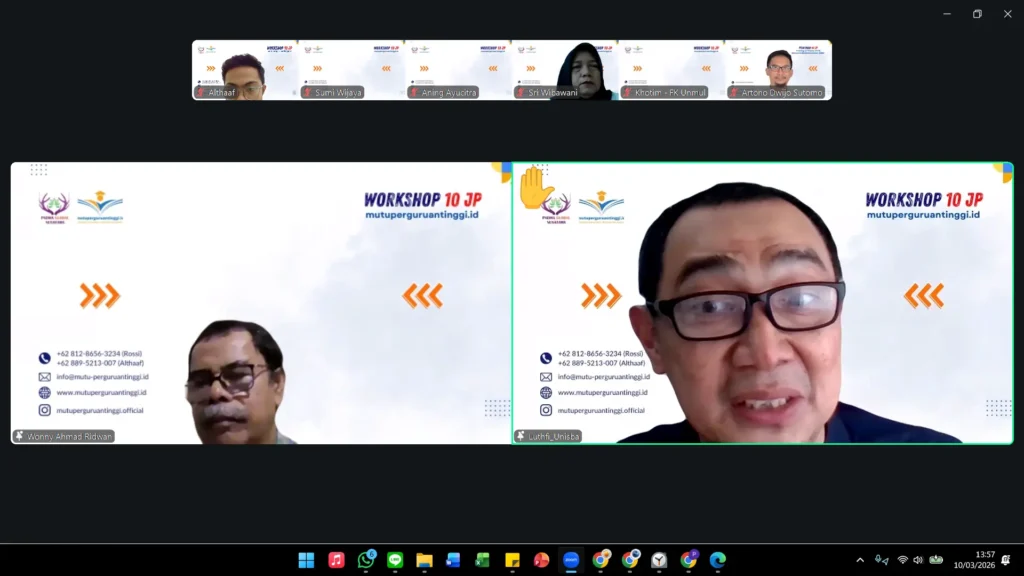Open the volume control in system tray
1024x576 pixels.
[x=918, y=560]
